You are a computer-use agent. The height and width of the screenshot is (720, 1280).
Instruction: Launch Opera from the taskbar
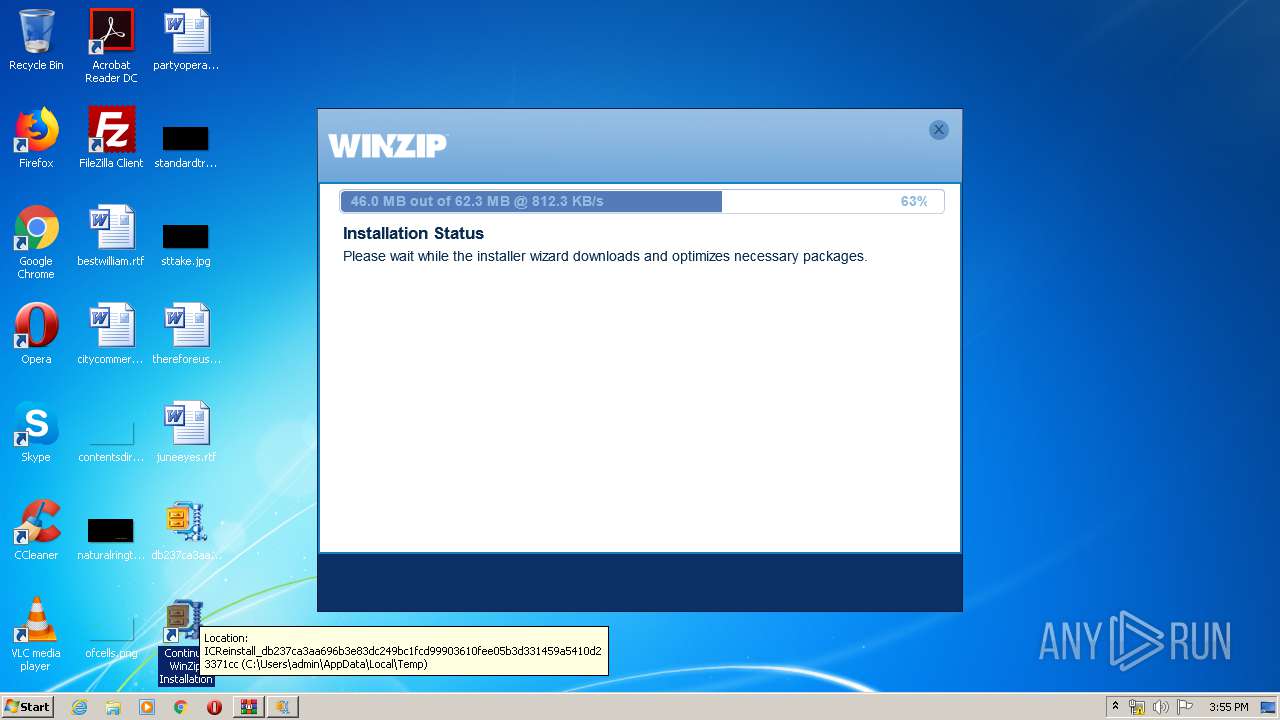tap(214, 707)
